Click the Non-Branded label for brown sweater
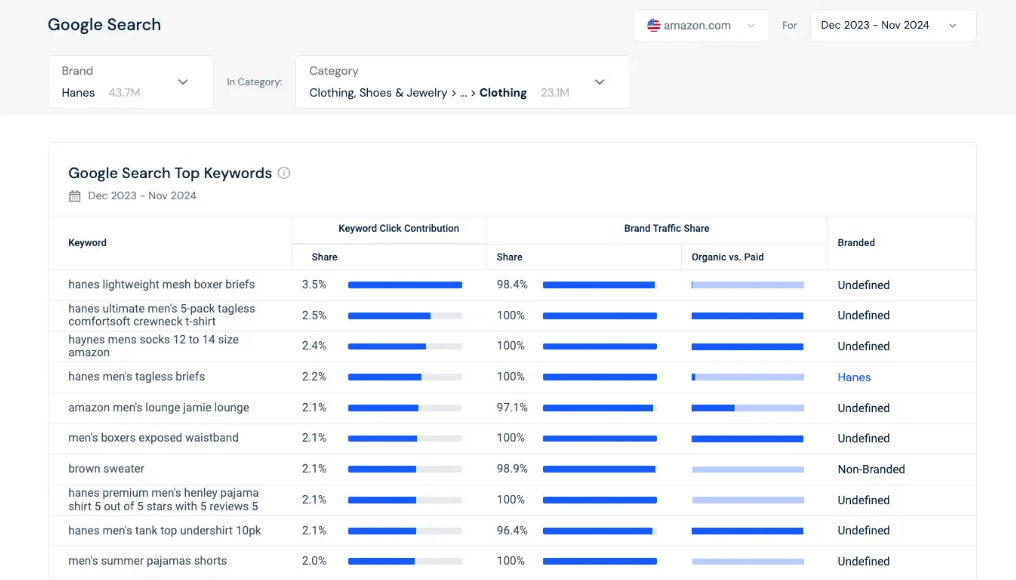The height and width of the screenshot is (580, 1016). (x=871, y=469)
